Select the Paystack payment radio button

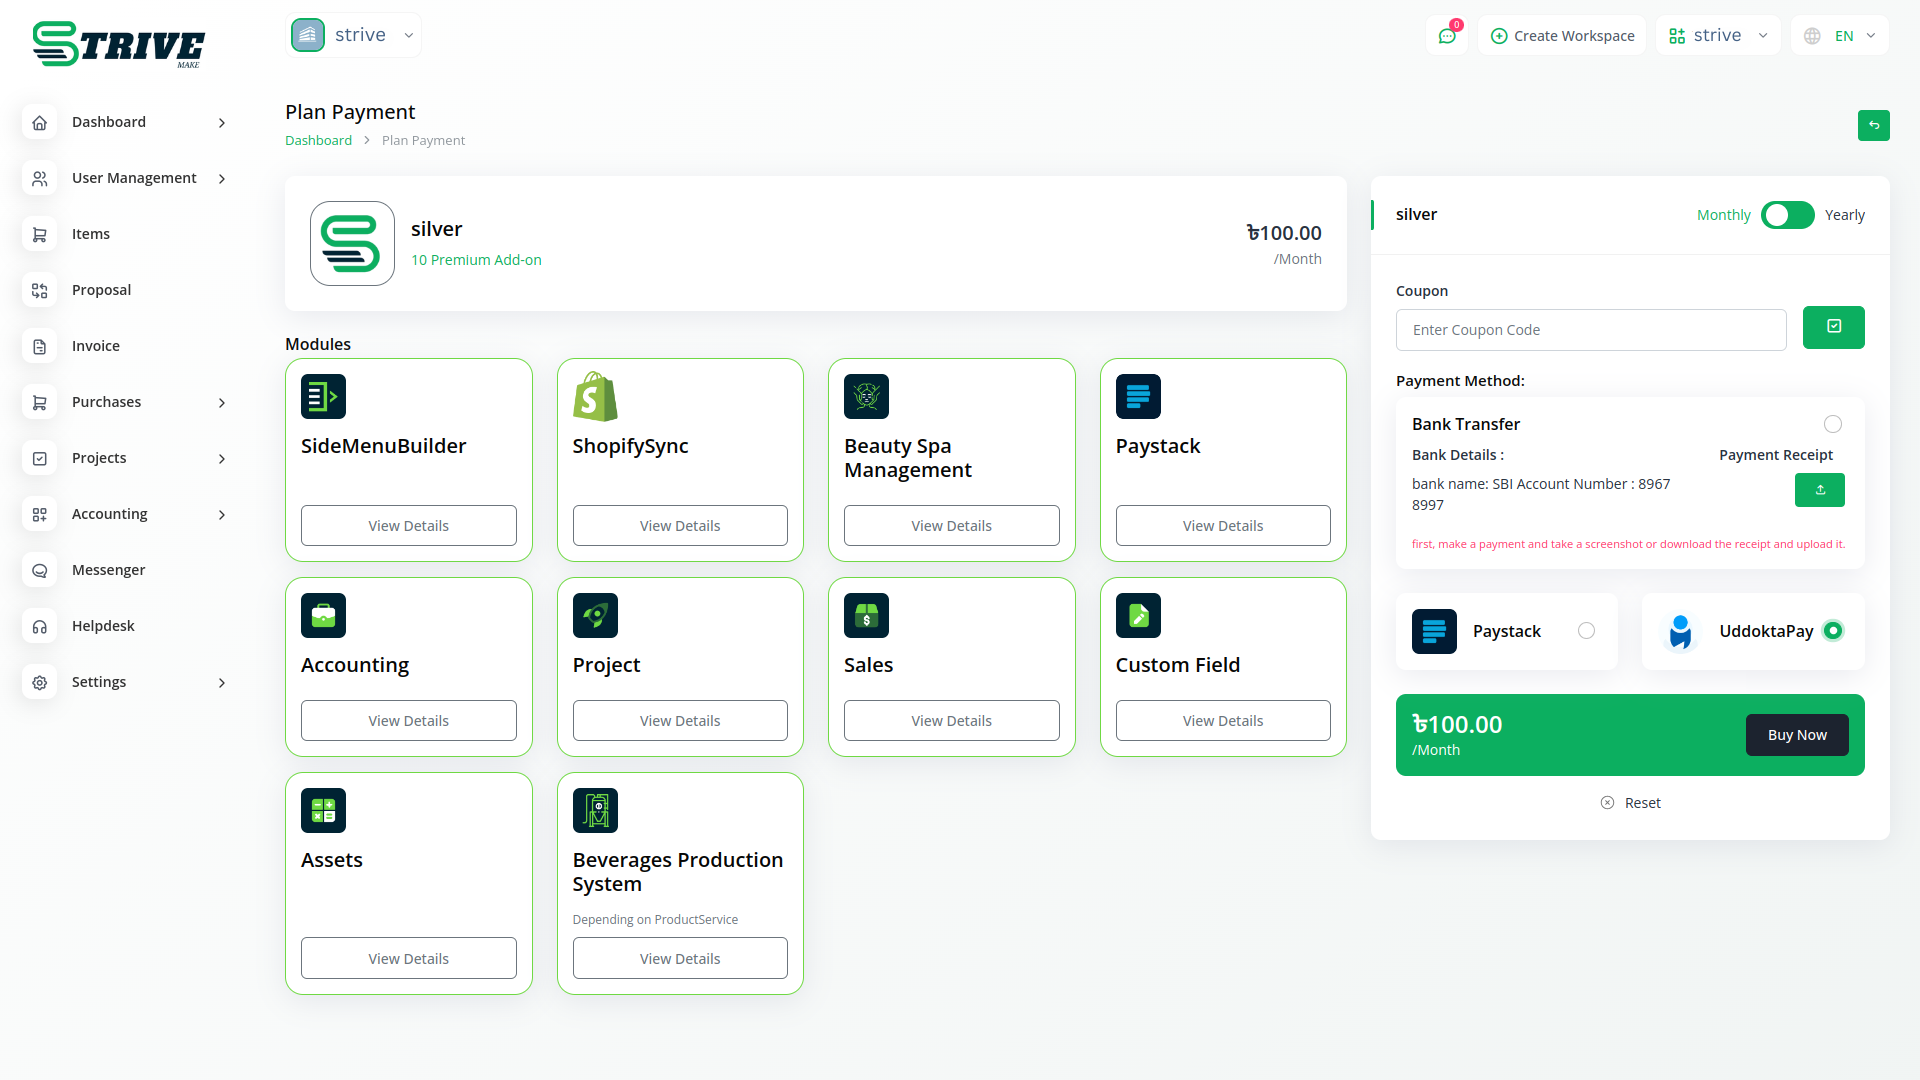(1586, 631)
